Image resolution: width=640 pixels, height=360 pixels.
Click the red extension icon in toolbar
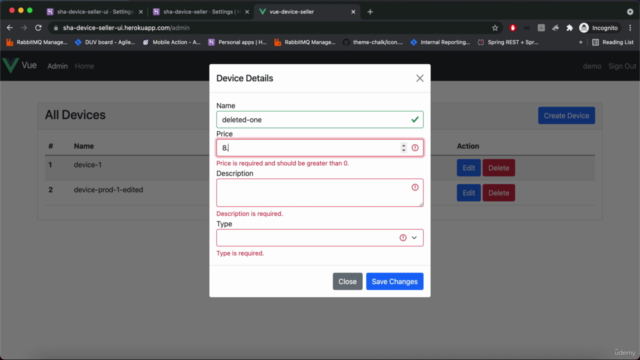pyautogui.click(x=513, y=28)
